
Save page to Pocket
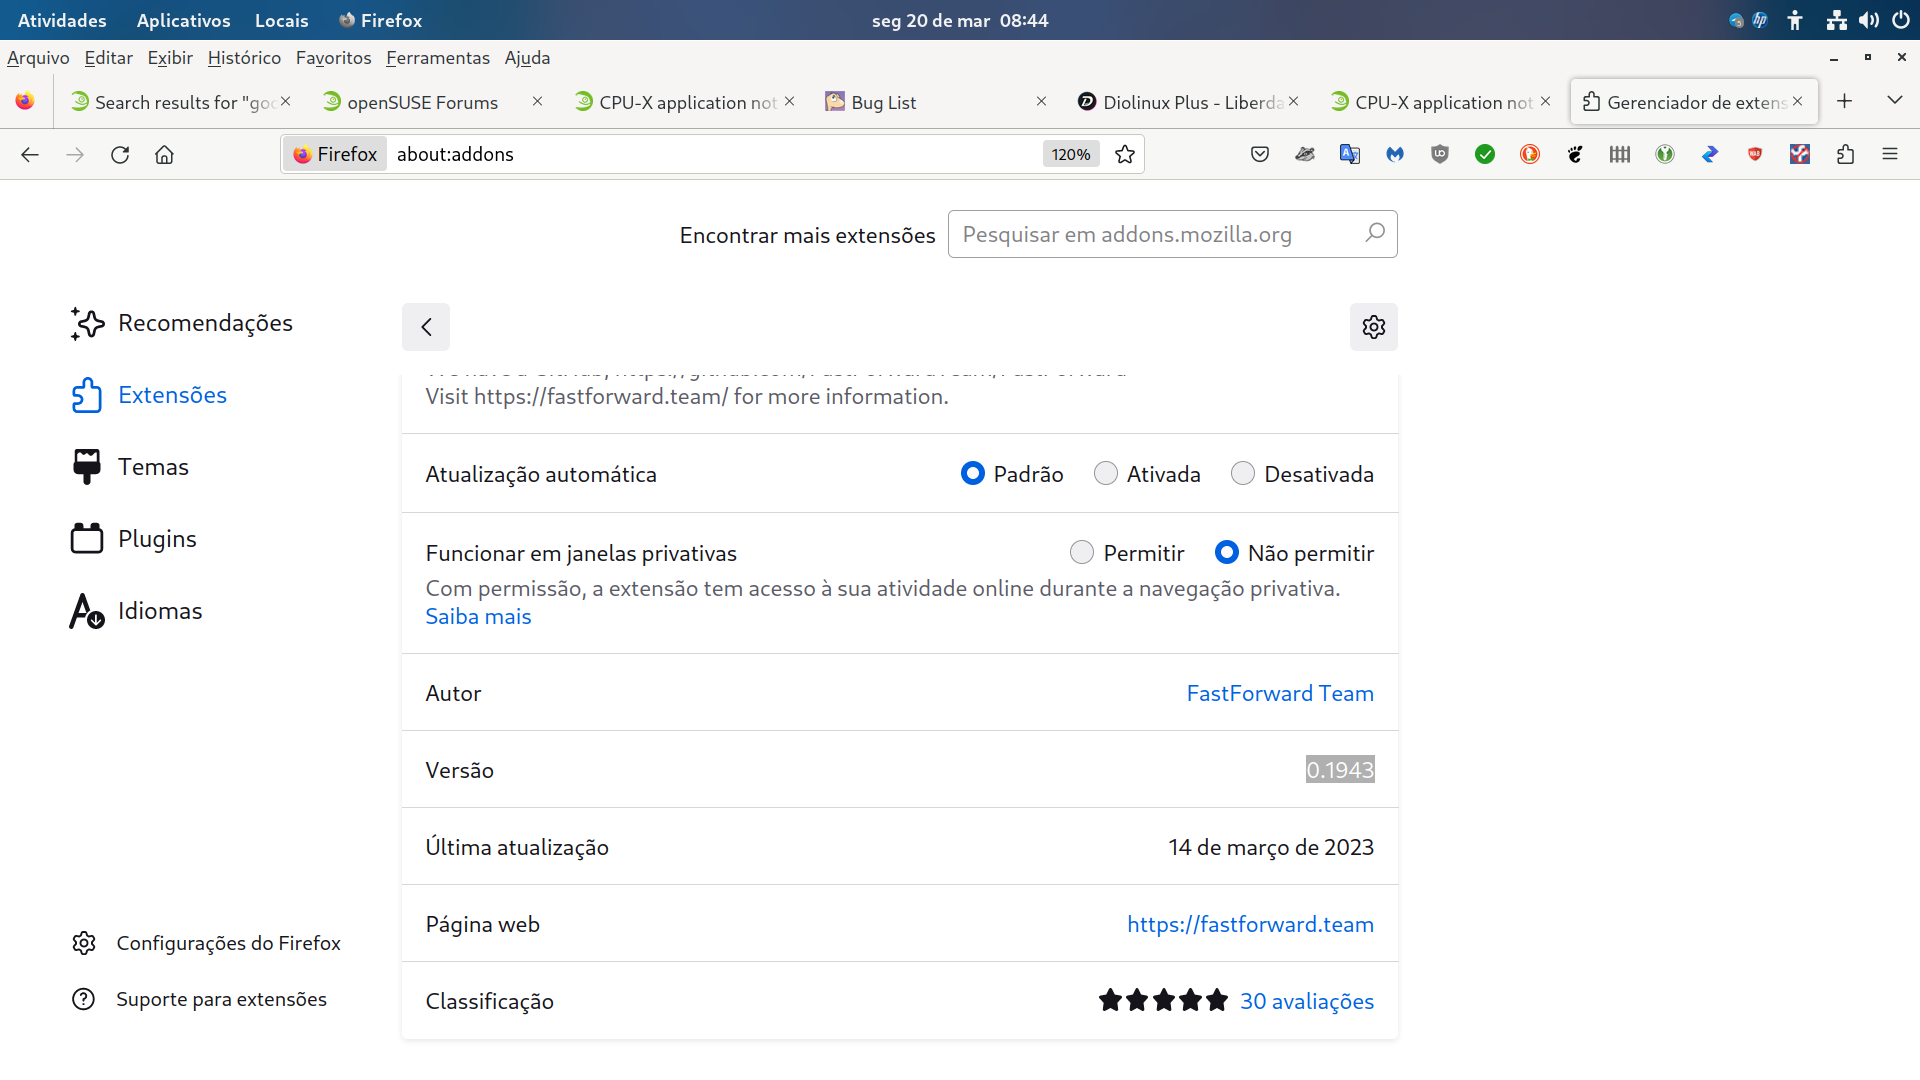pyautogui.click(x=1259, y=154)
